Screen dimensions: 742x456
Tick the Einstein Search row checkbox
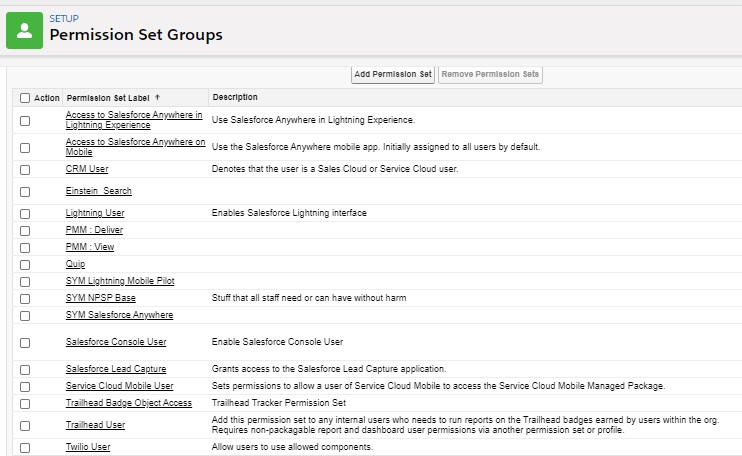25,192
